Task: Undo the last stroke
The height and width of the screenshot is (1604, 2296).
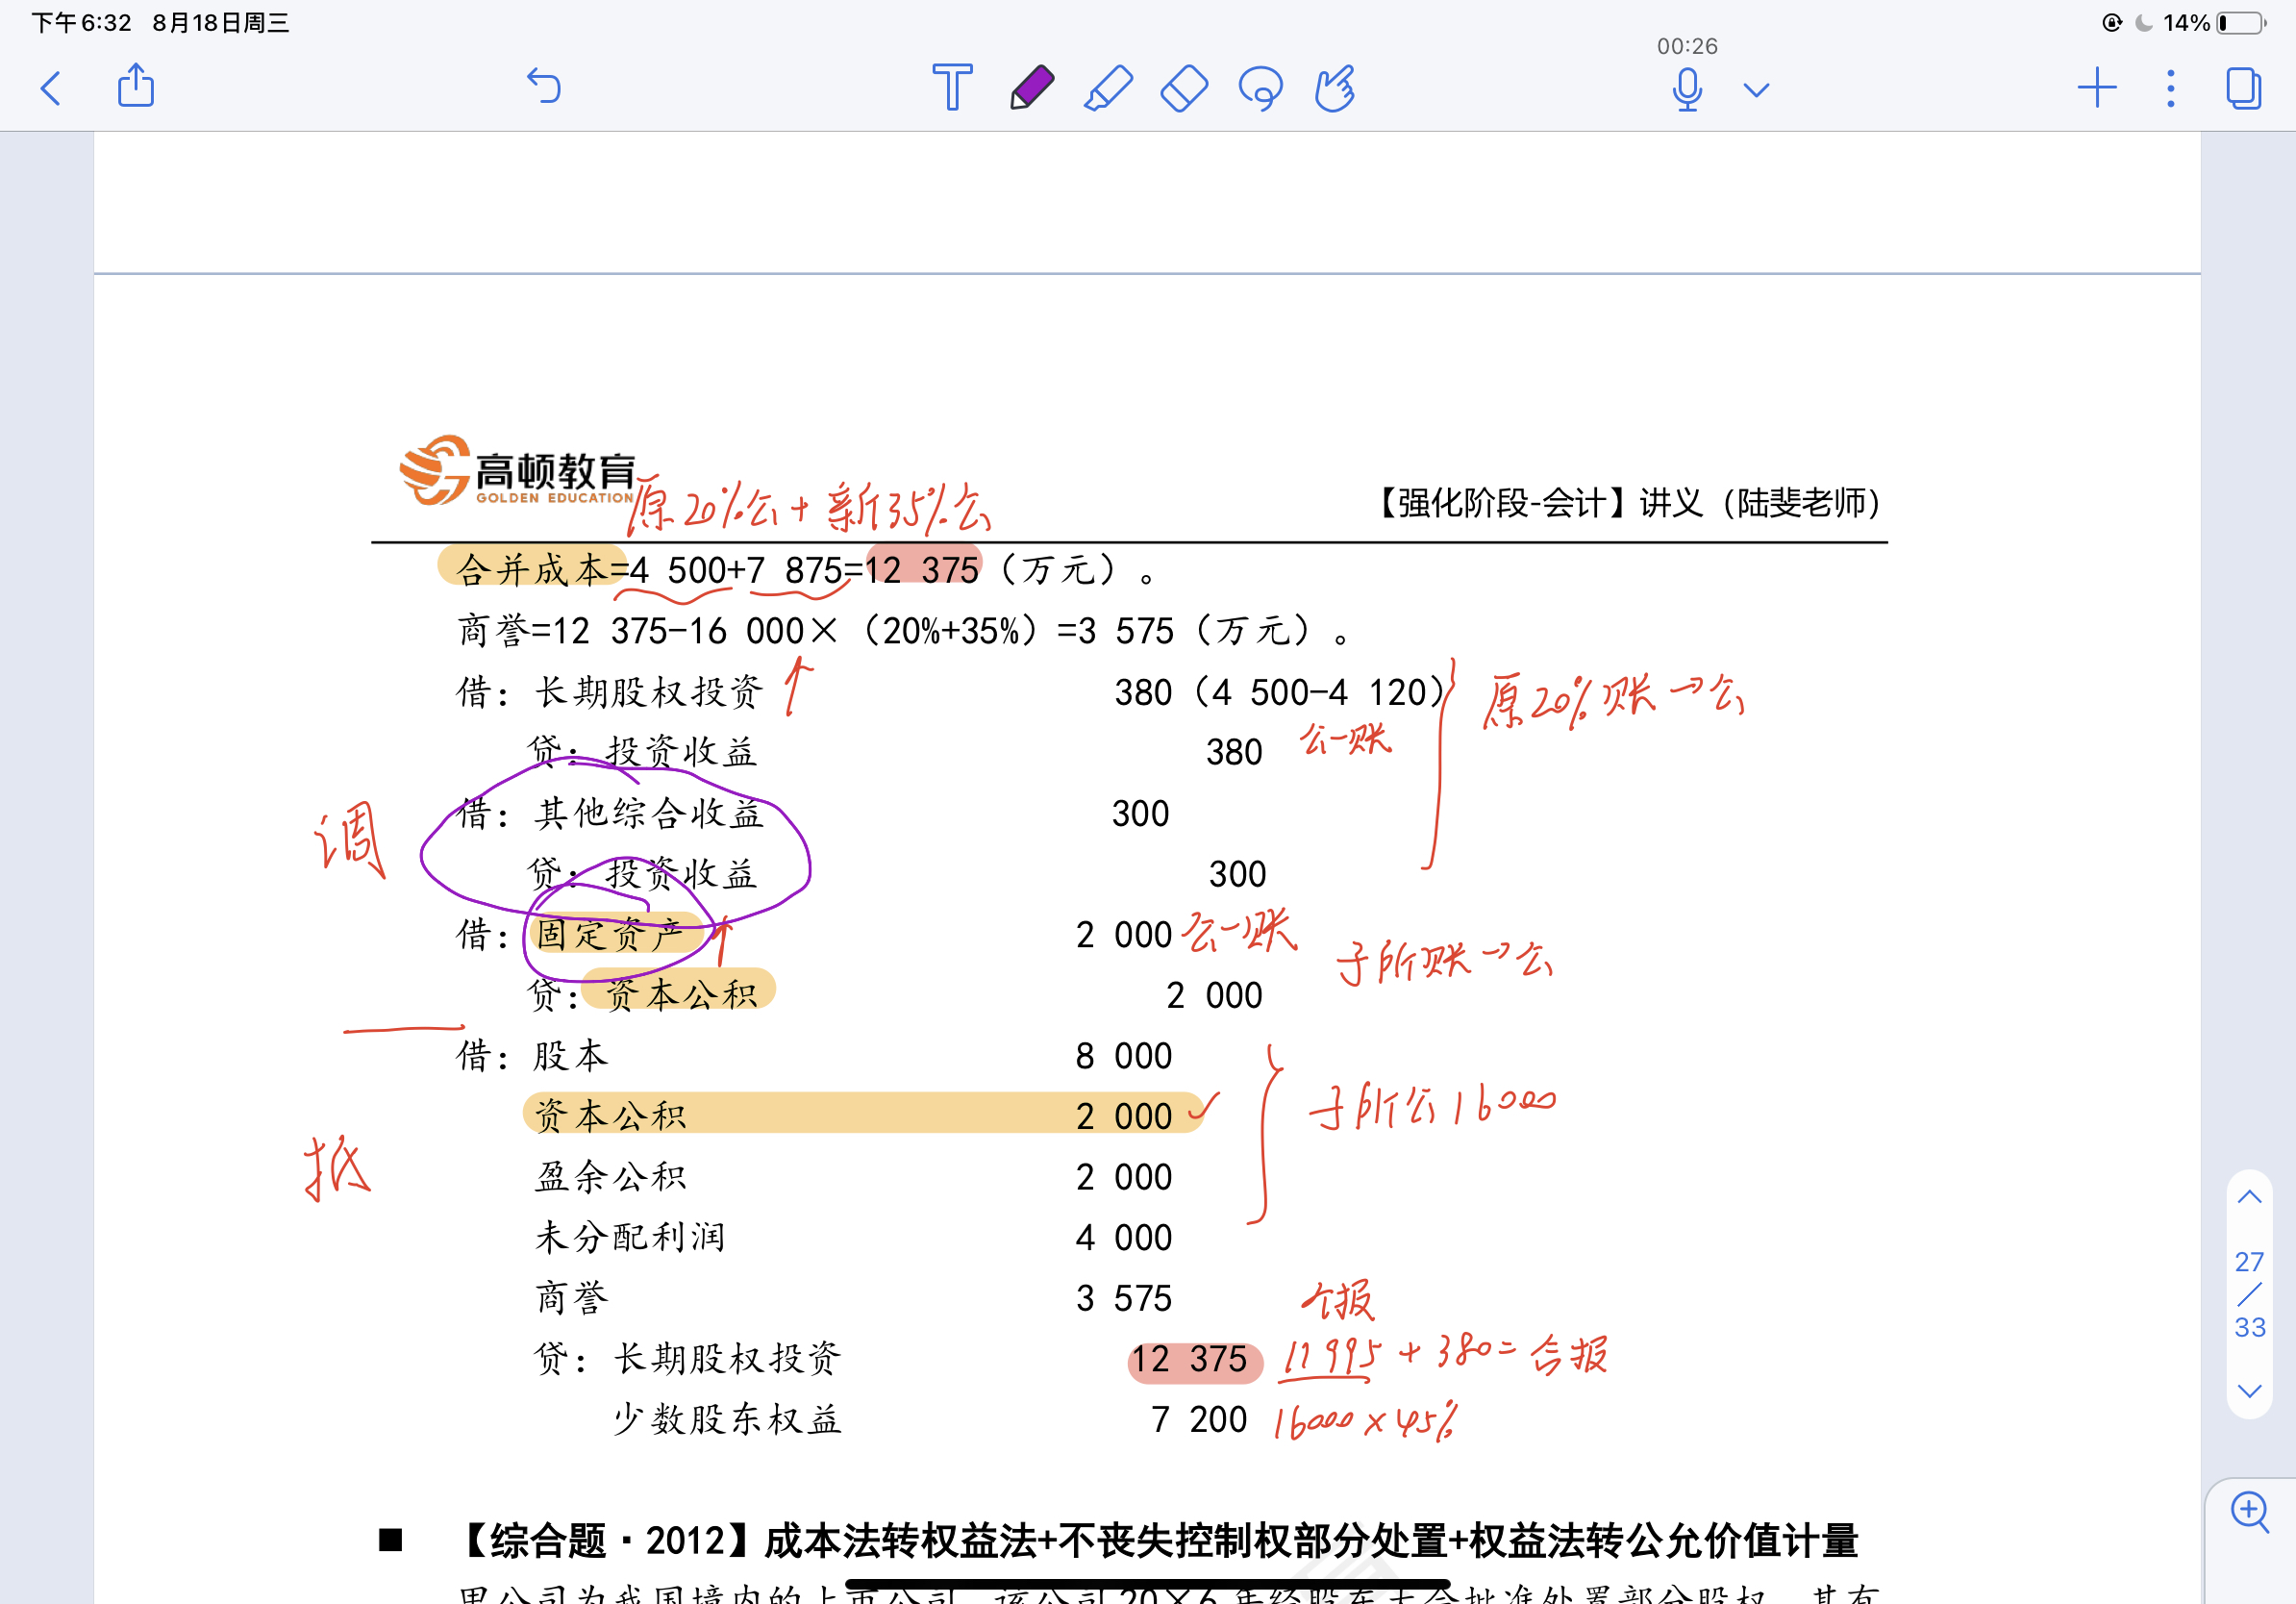Action: point(544,86)
